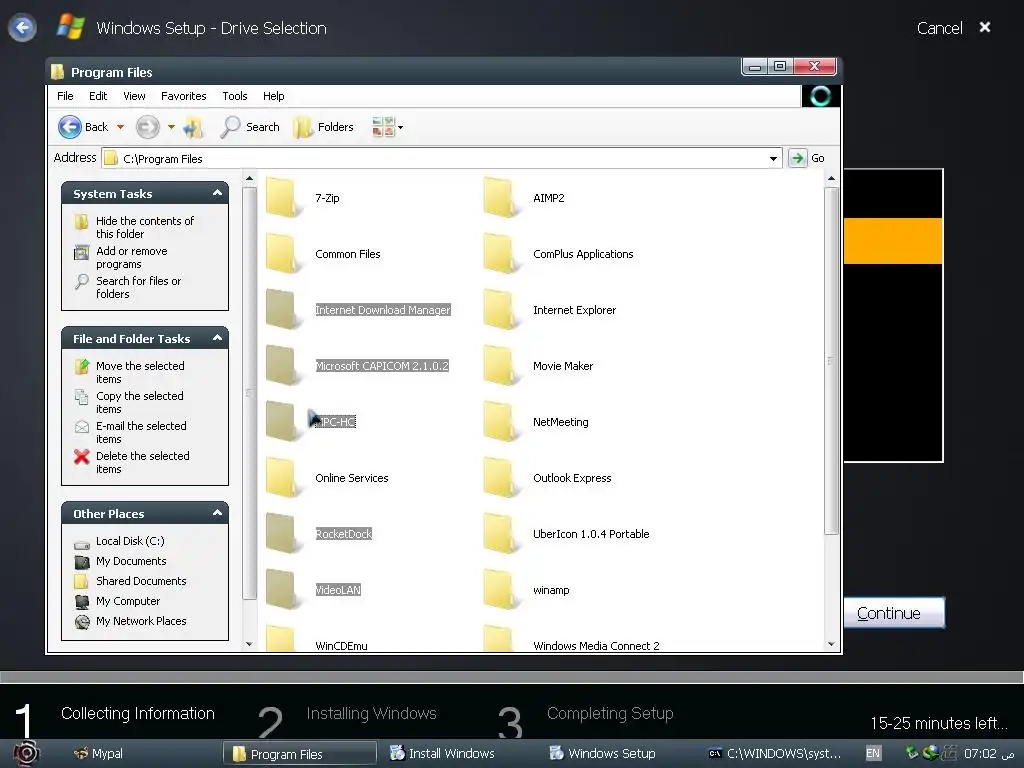Click the Go arrow next to address bar

tap(797, 158)
